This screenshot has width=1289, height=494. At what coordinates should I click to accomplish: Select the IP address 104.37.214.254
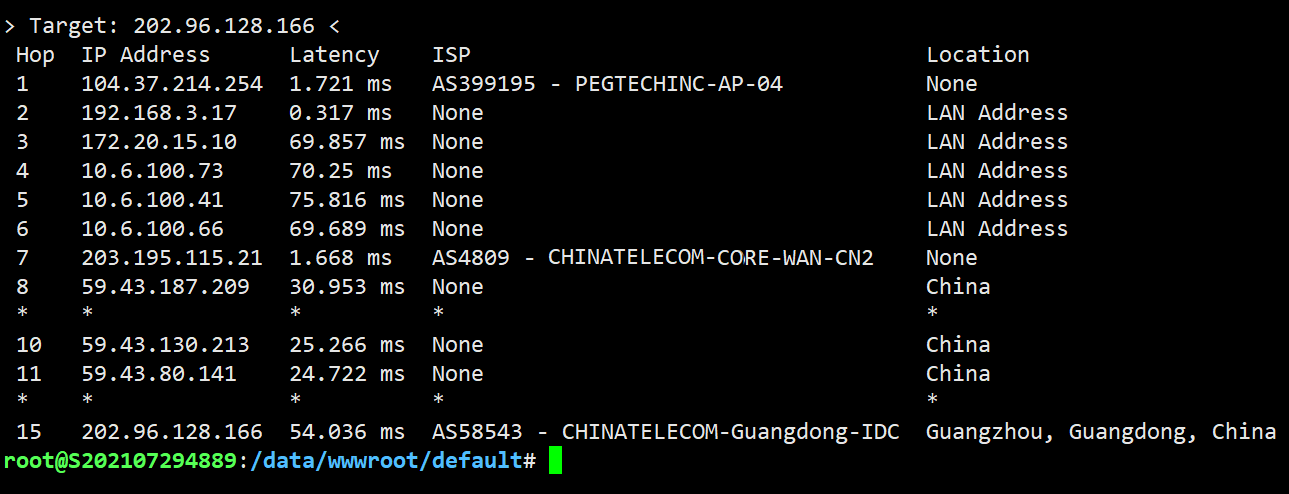click(172, 84)
